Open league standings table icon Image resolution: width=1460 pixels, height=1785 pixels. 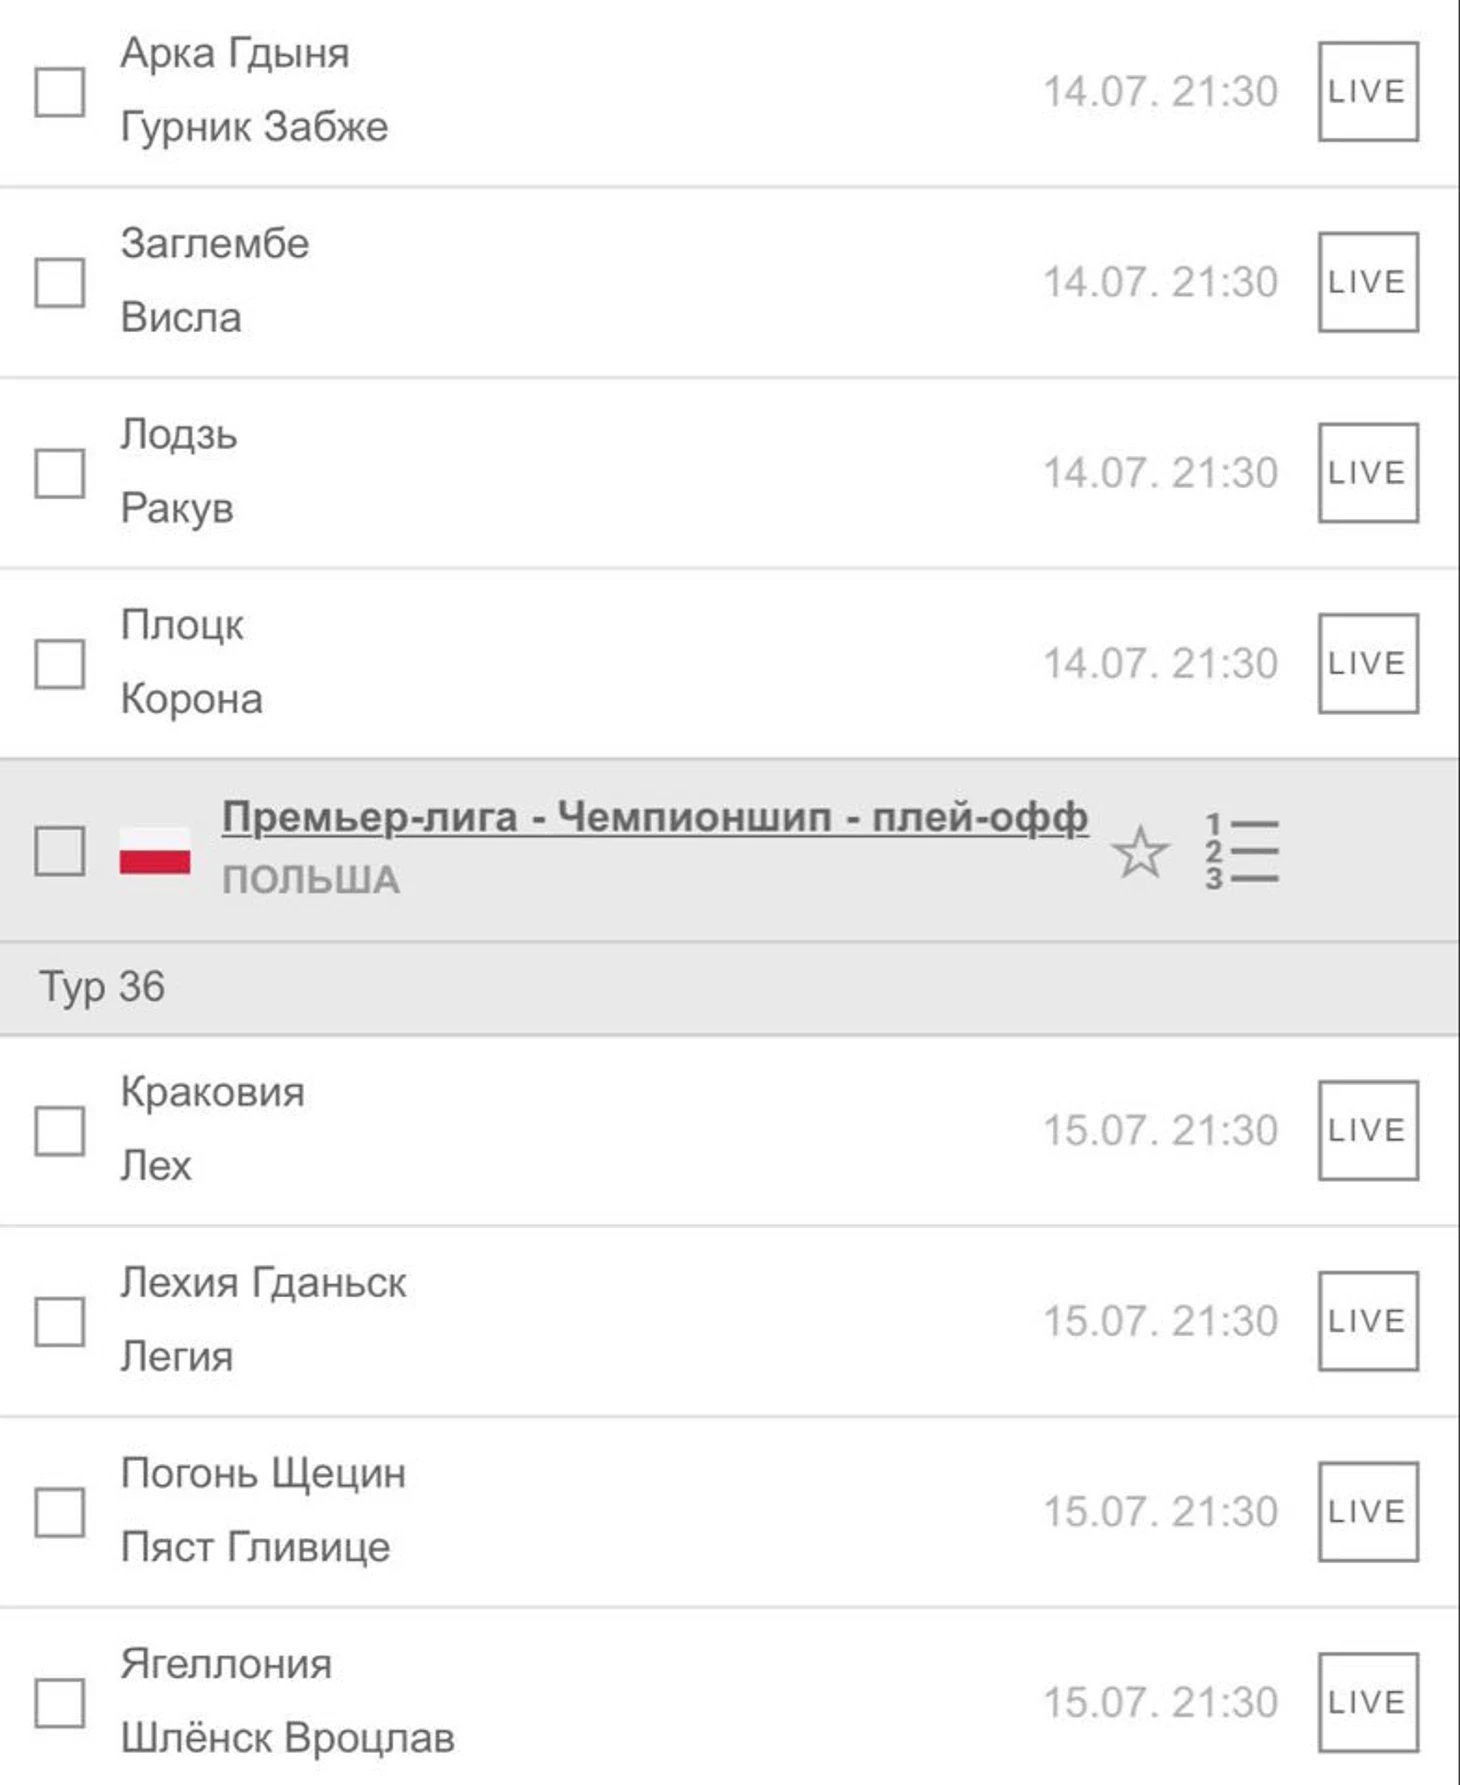click(x=1241, y=852)
